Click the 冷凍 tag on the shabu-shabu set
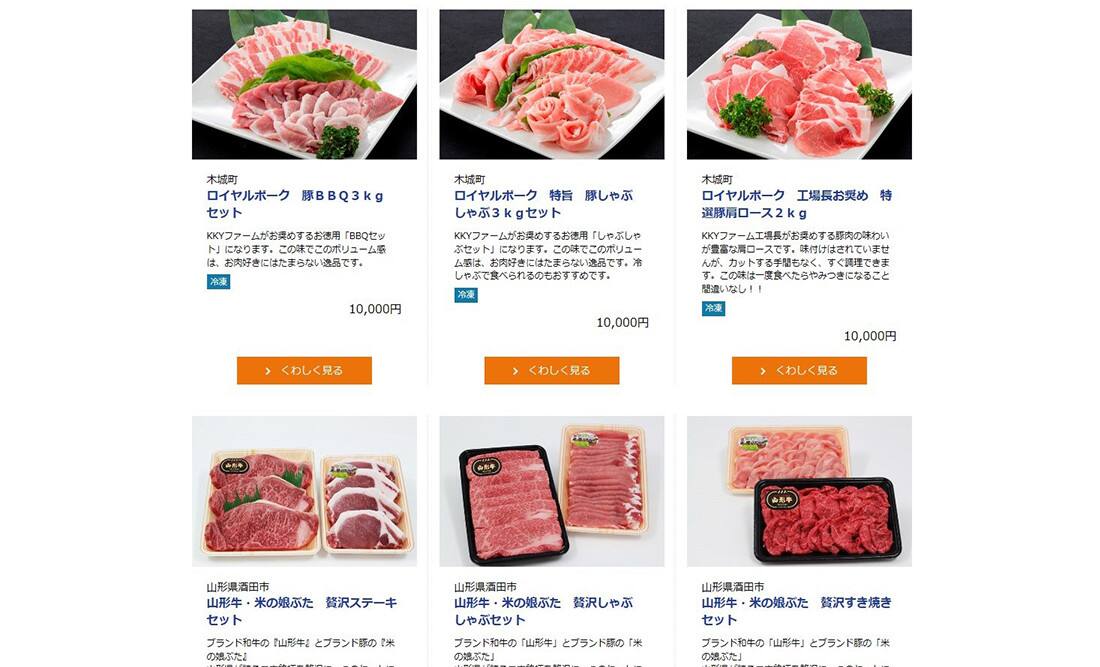Image resolution: width=1100 pixels, height=667 pixels. click(466, 295)
